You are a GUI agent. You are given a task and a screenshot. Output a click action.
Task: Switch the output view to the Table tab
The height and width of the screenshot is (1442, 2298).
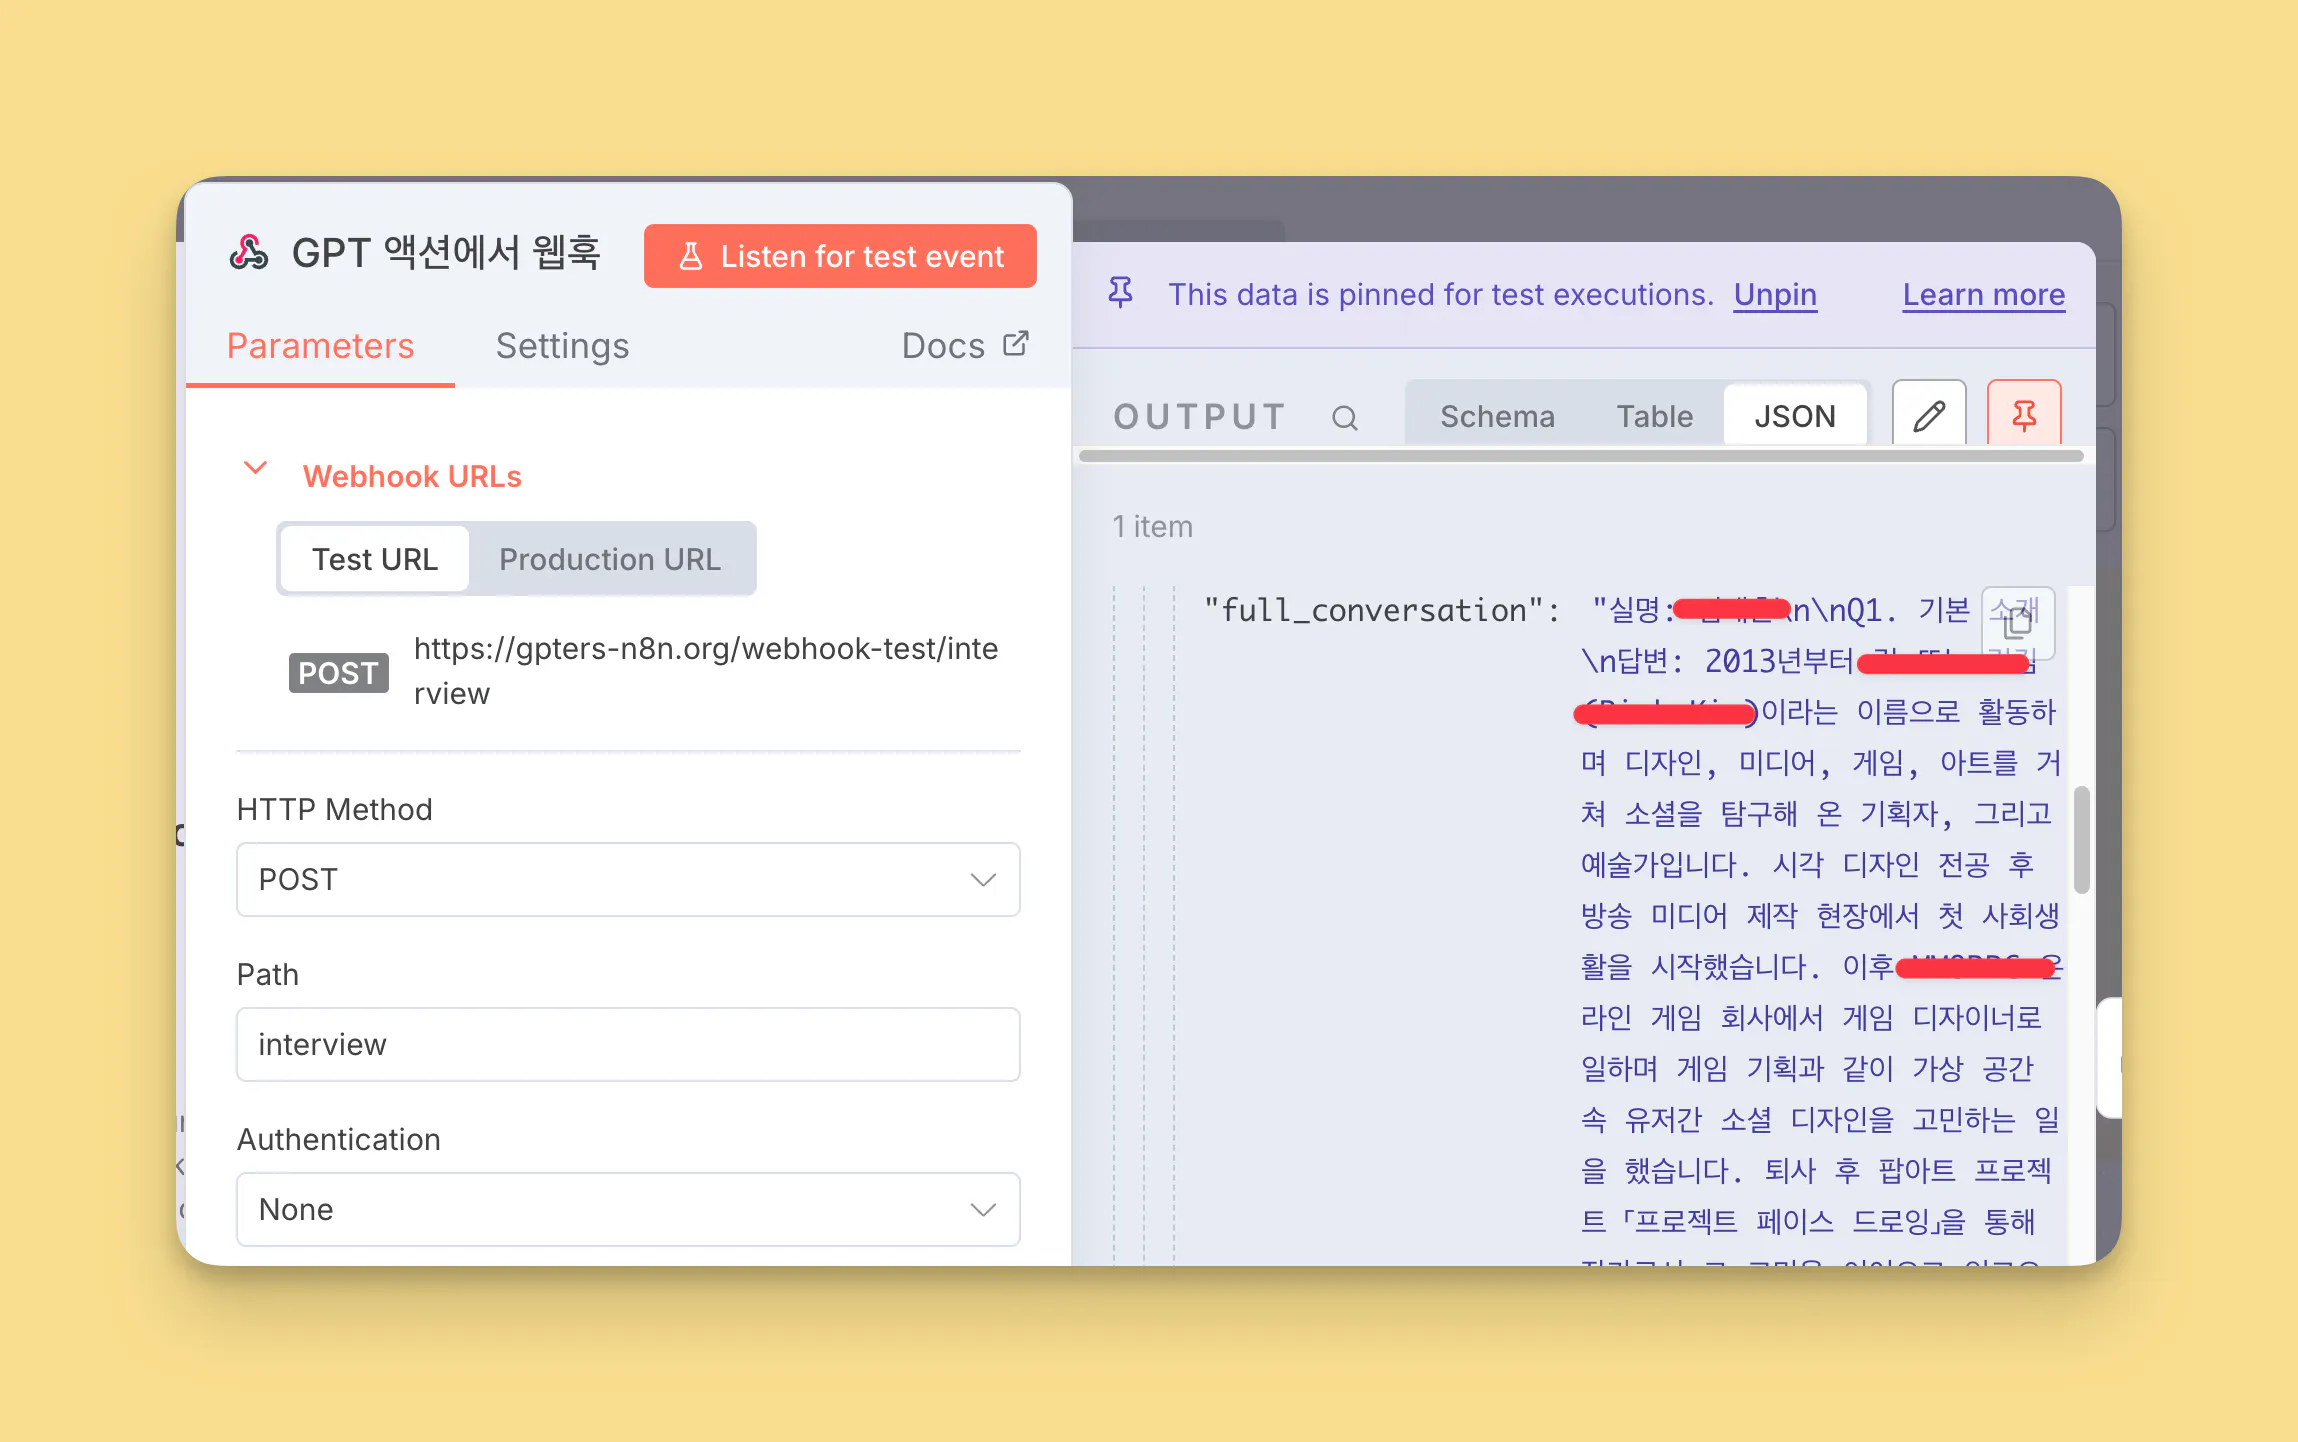point(1654,416)
